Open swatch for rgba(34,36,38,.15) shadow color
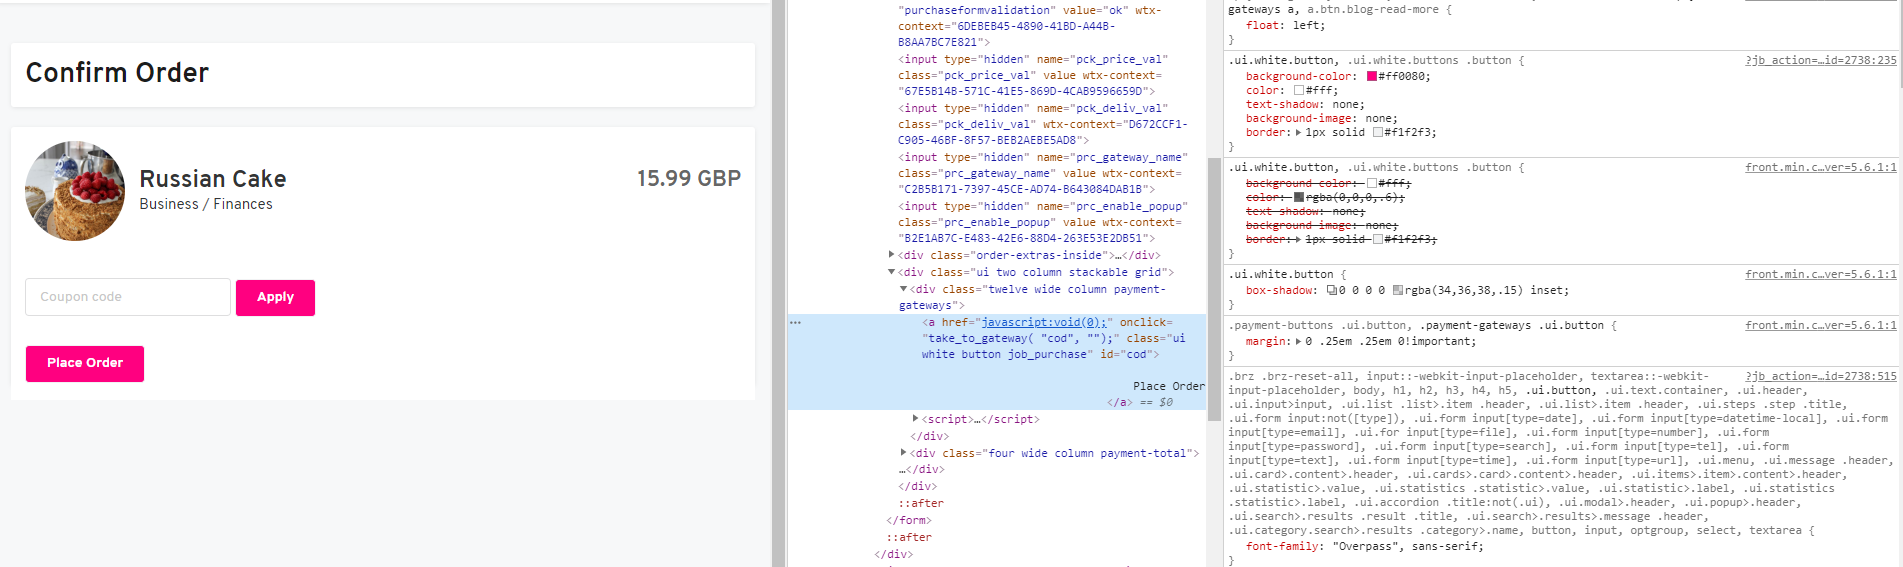Image resolution: width=1903 pixels, height=567 pixels. [x=1398, y=290]
